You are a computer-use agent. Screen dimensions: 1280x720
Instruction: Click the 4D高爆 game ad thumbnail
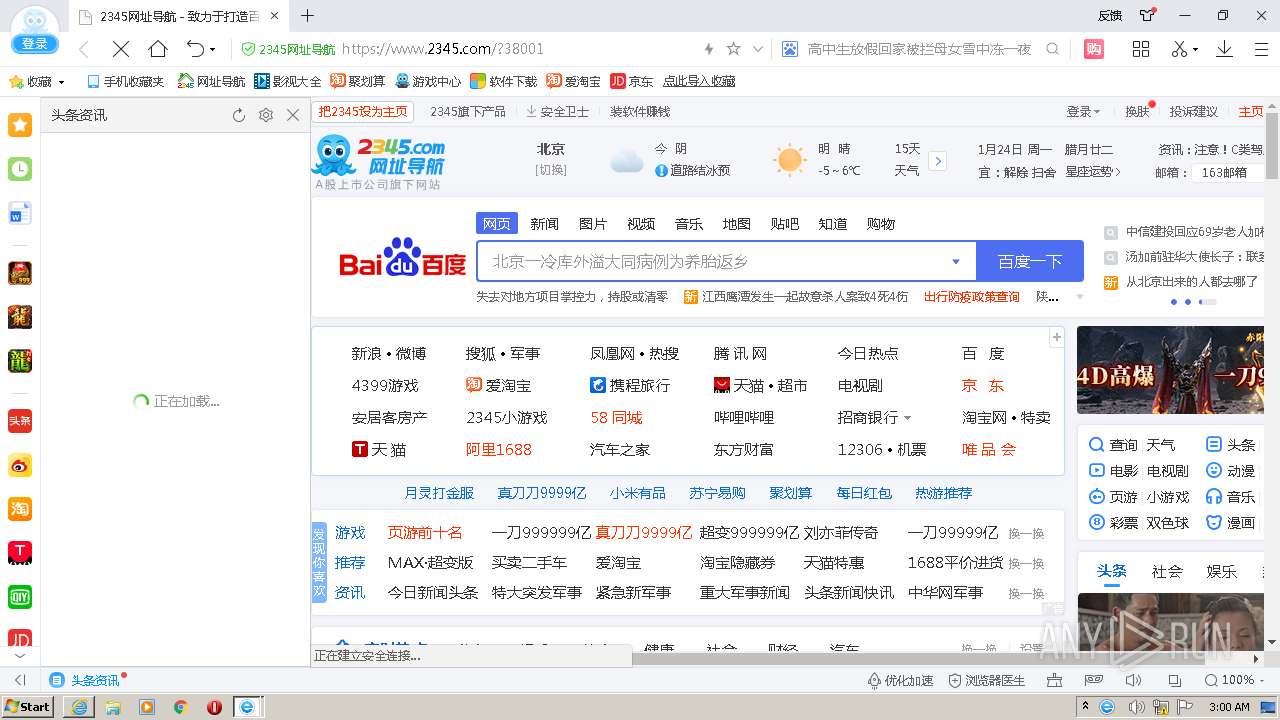1170,370
